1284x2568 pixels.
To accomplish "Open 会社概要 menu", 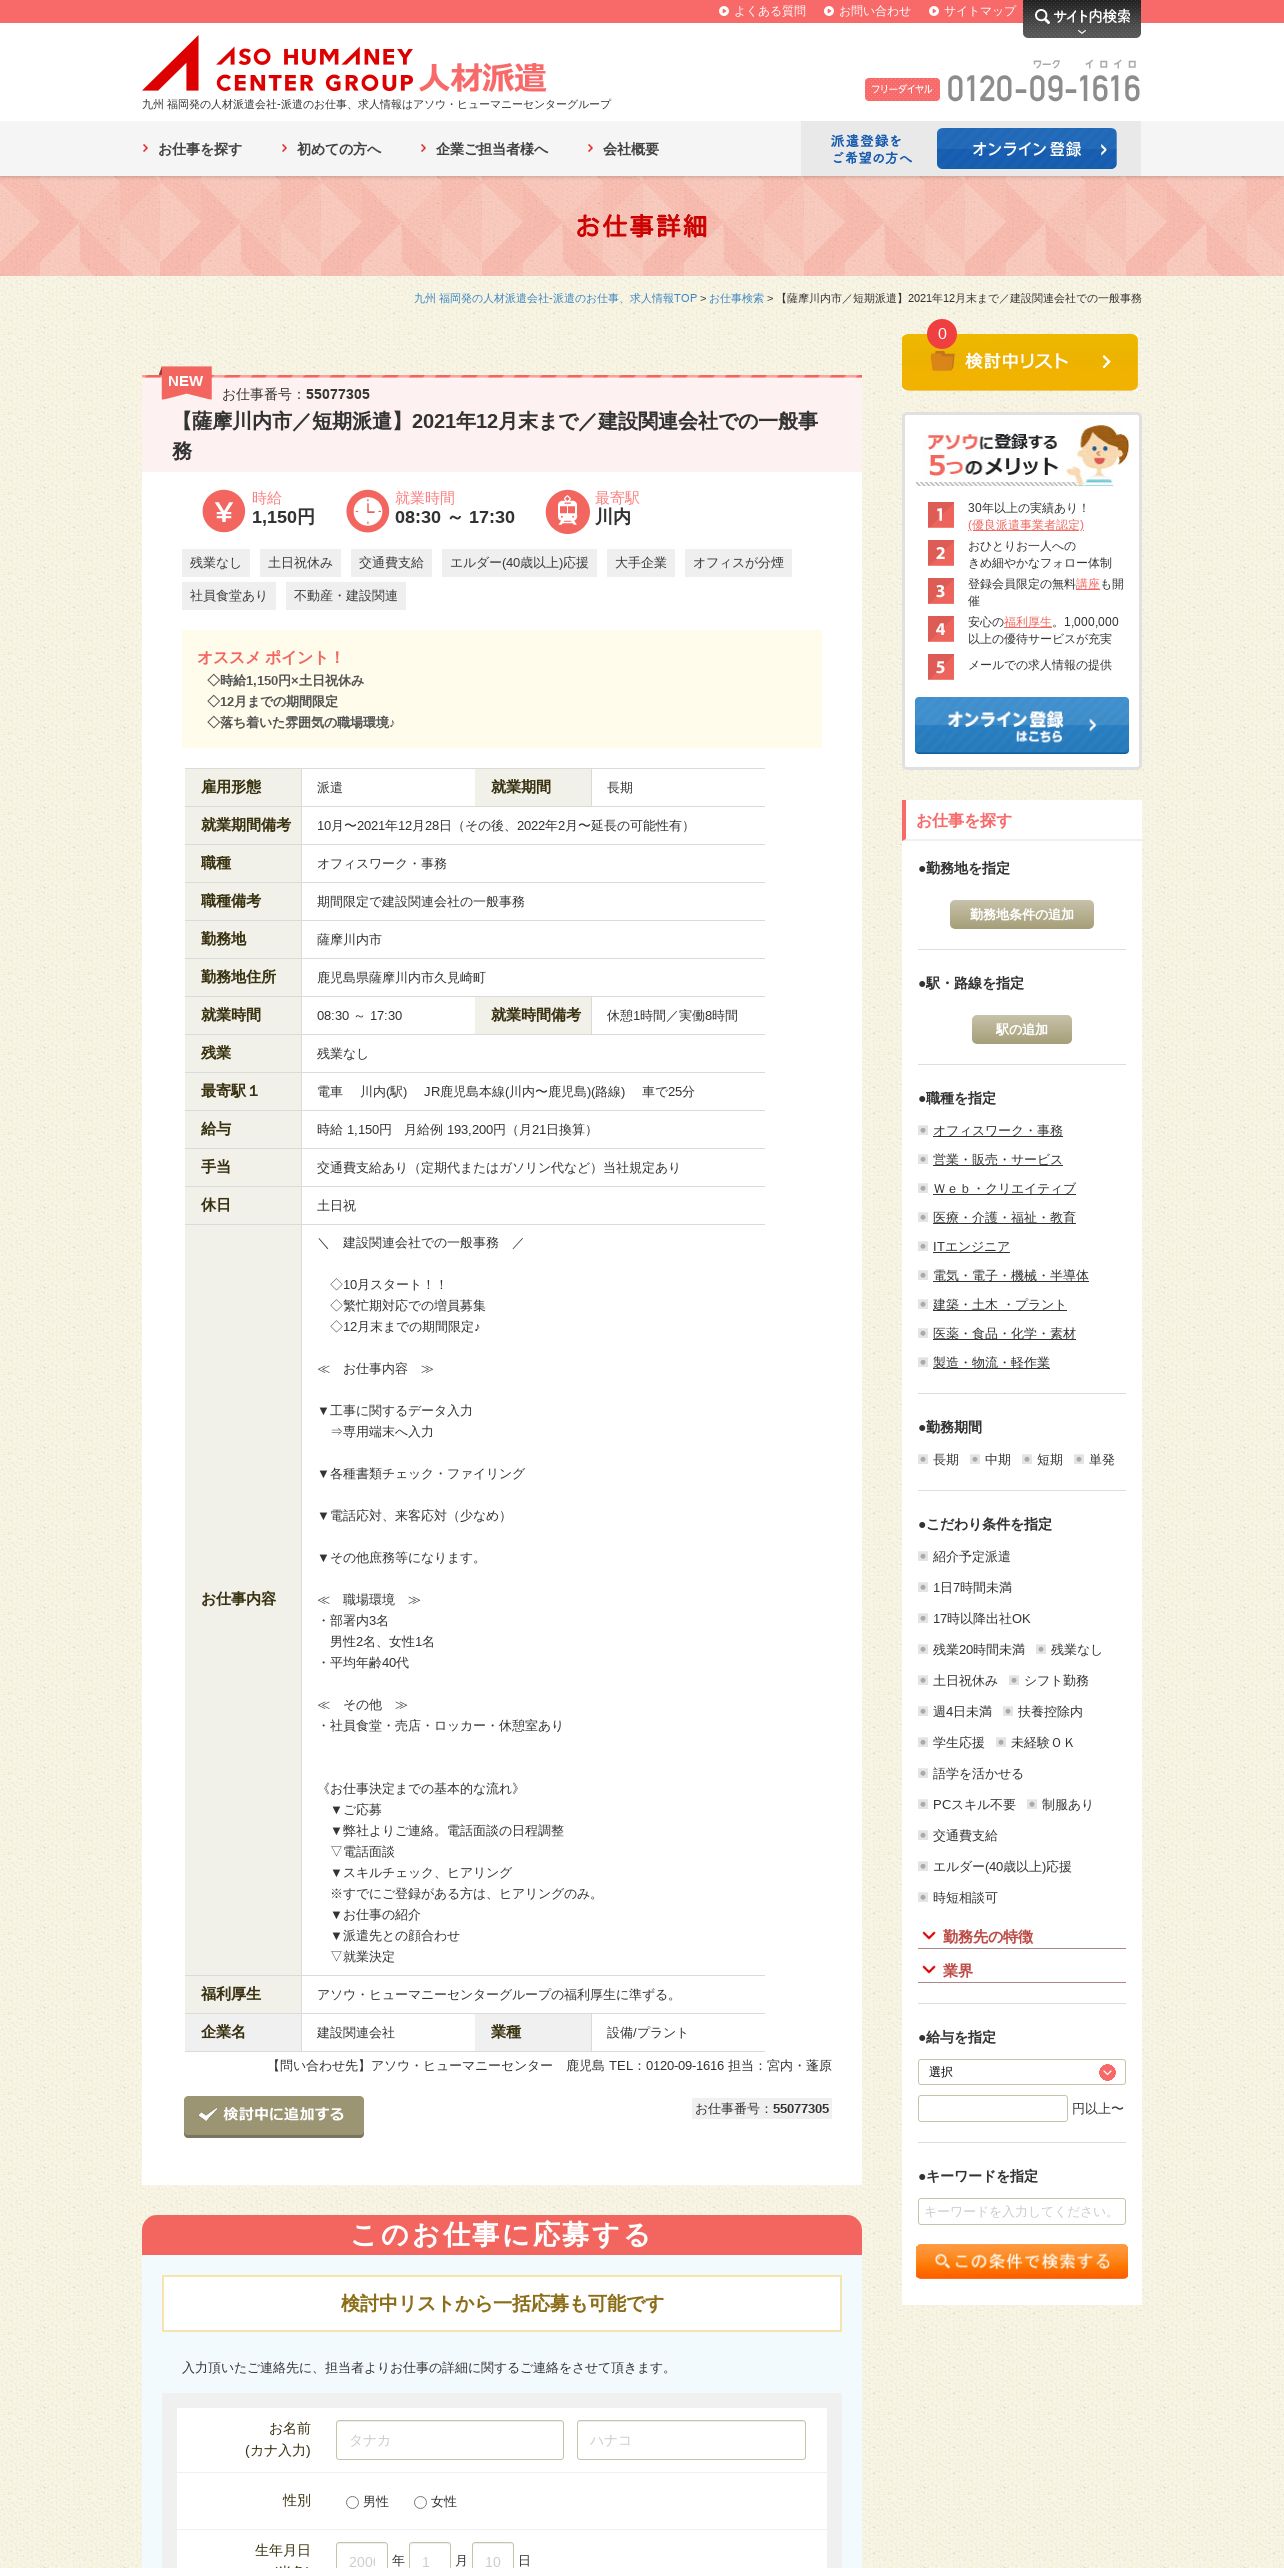I will point(623,149).
